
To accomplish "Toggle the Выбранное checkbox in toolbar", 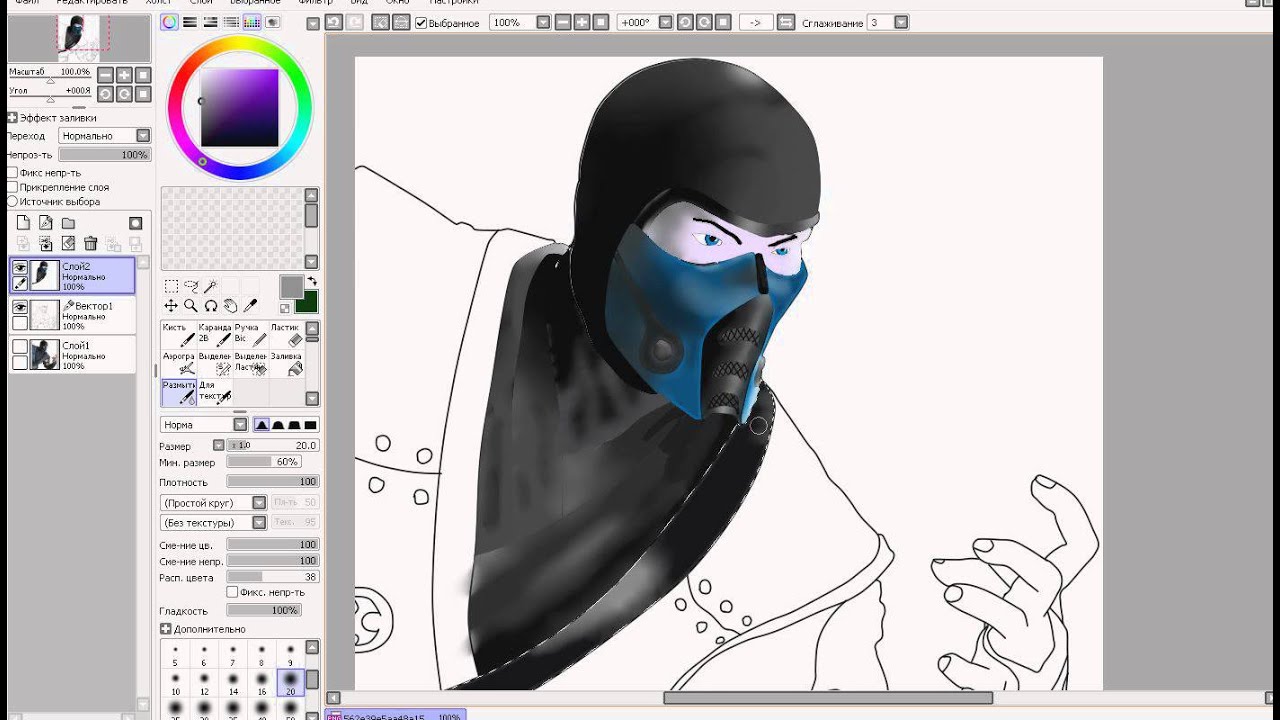I will point(421,23).
